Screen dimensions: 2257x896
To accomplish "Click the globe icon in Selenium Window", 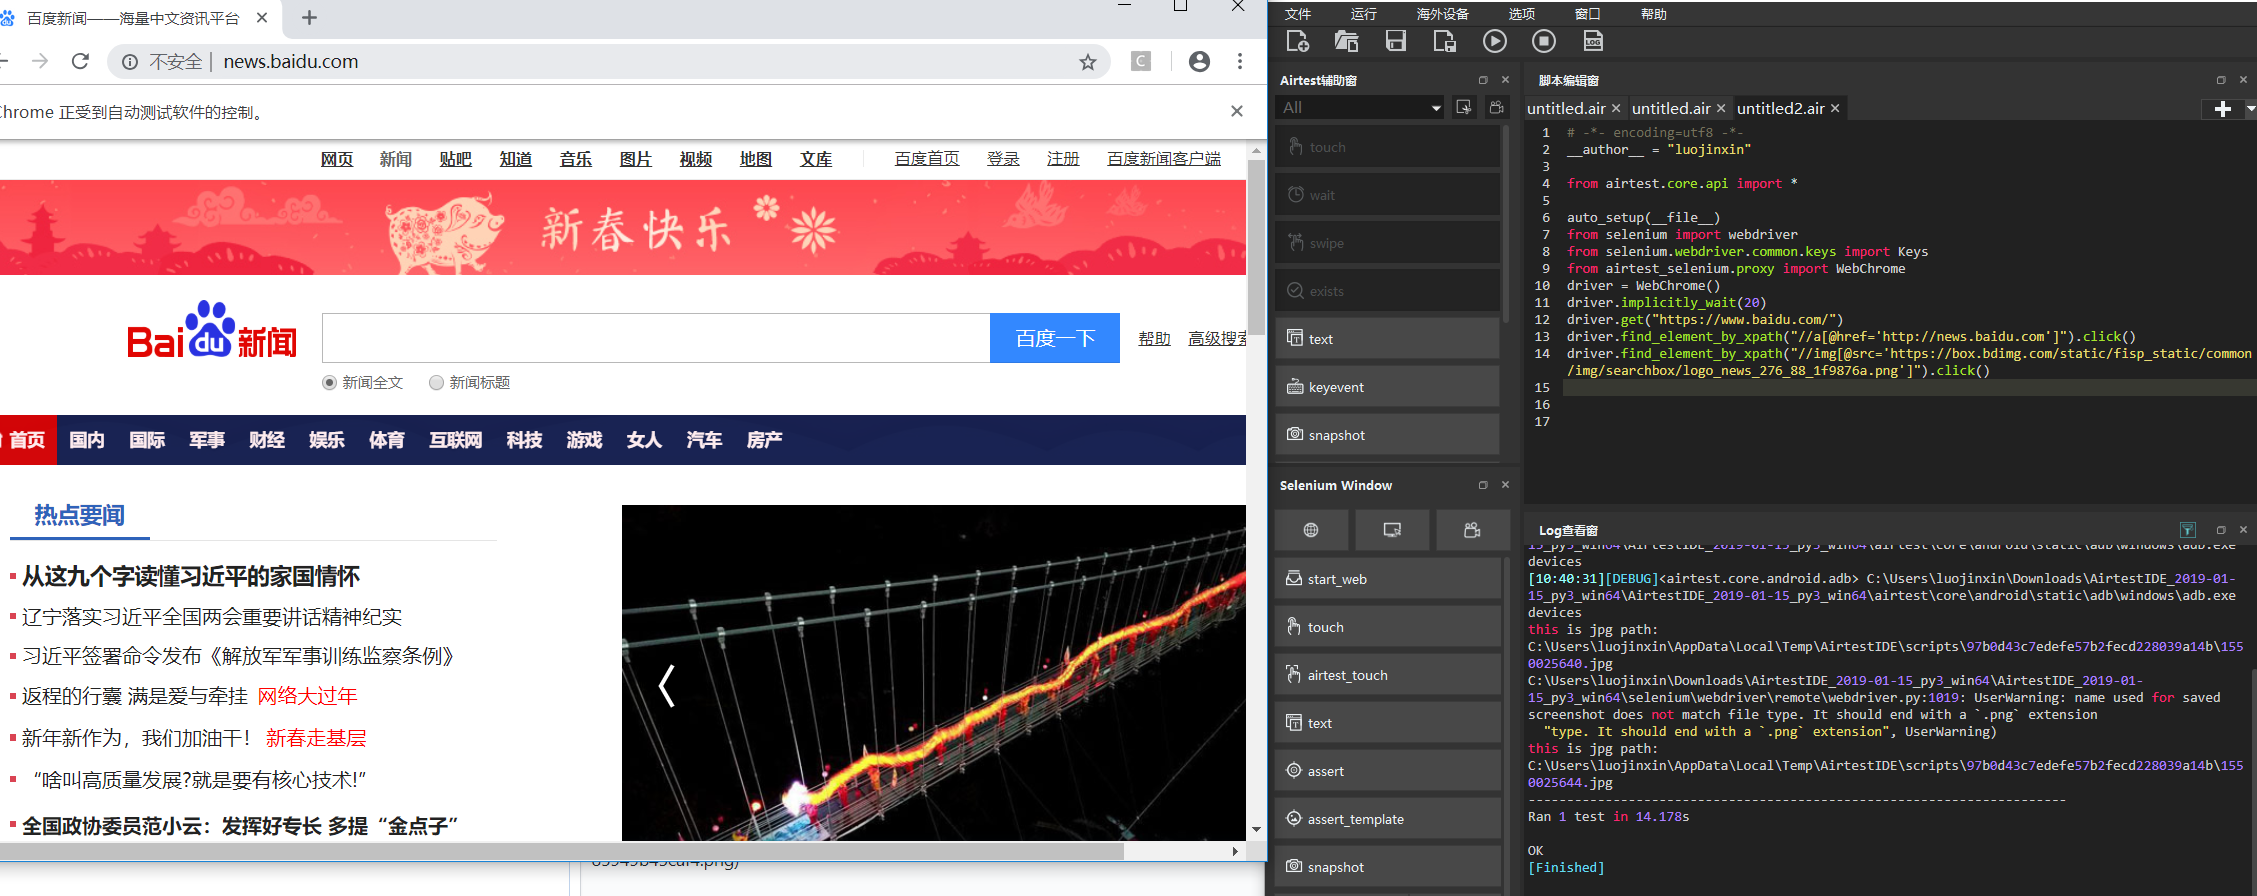I will tap(1311, 530).
